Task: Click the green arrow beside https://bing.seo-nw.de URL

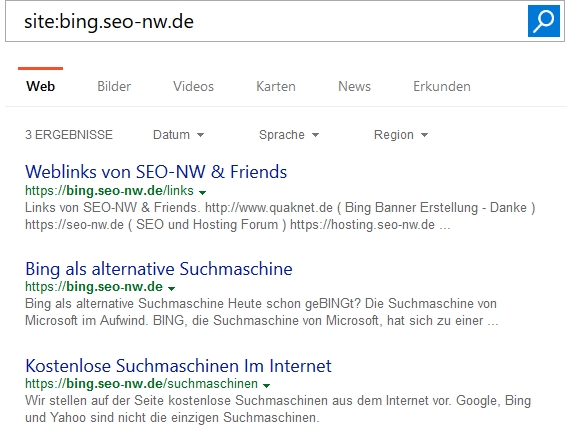Action: pos(172,289)
